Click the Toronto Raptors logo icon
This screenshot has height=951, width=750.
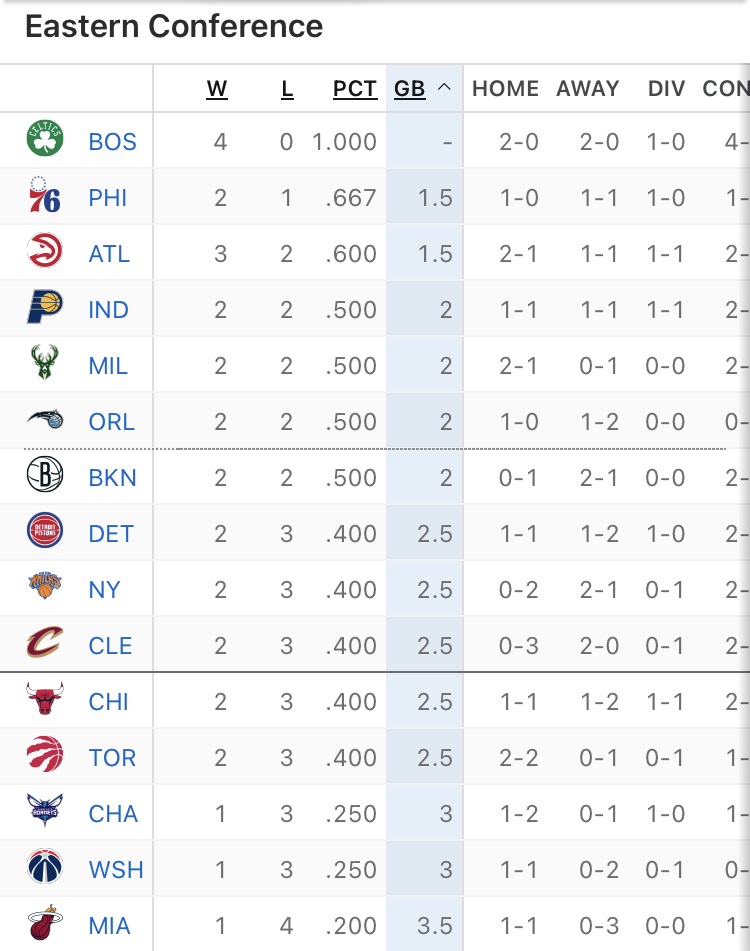click(x=45, y=757)
